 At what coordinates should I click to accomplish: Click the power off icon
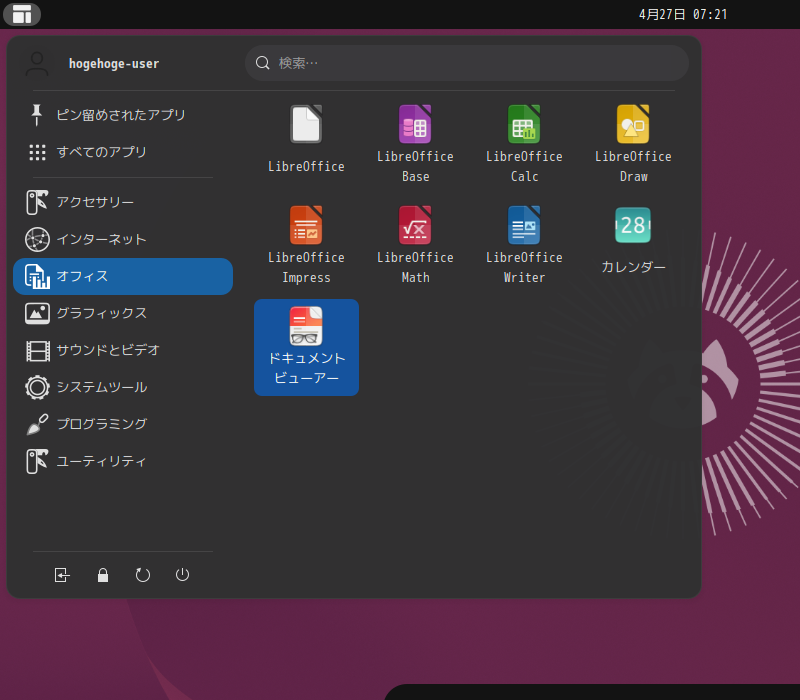click(183, 575)
